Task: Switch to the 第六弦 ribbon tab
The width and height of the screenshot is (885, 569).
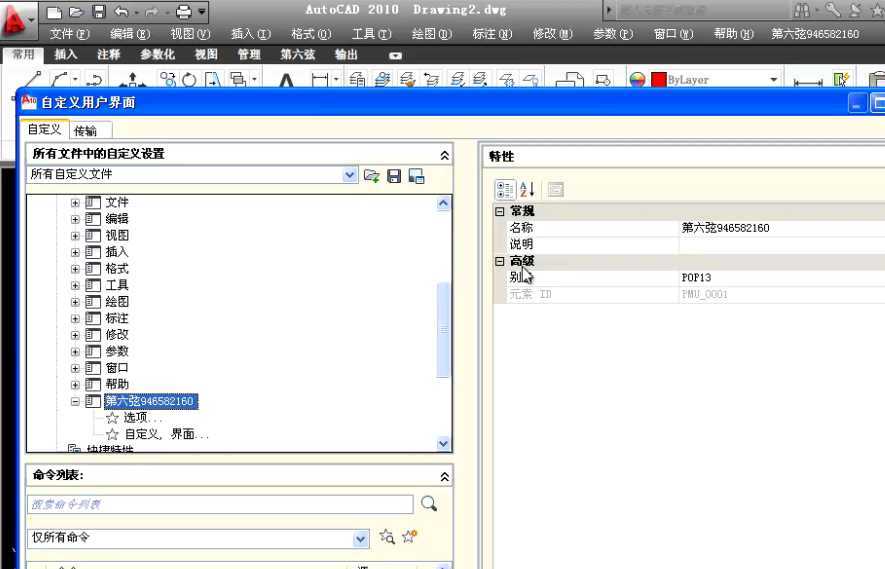Action: (298, 55)
